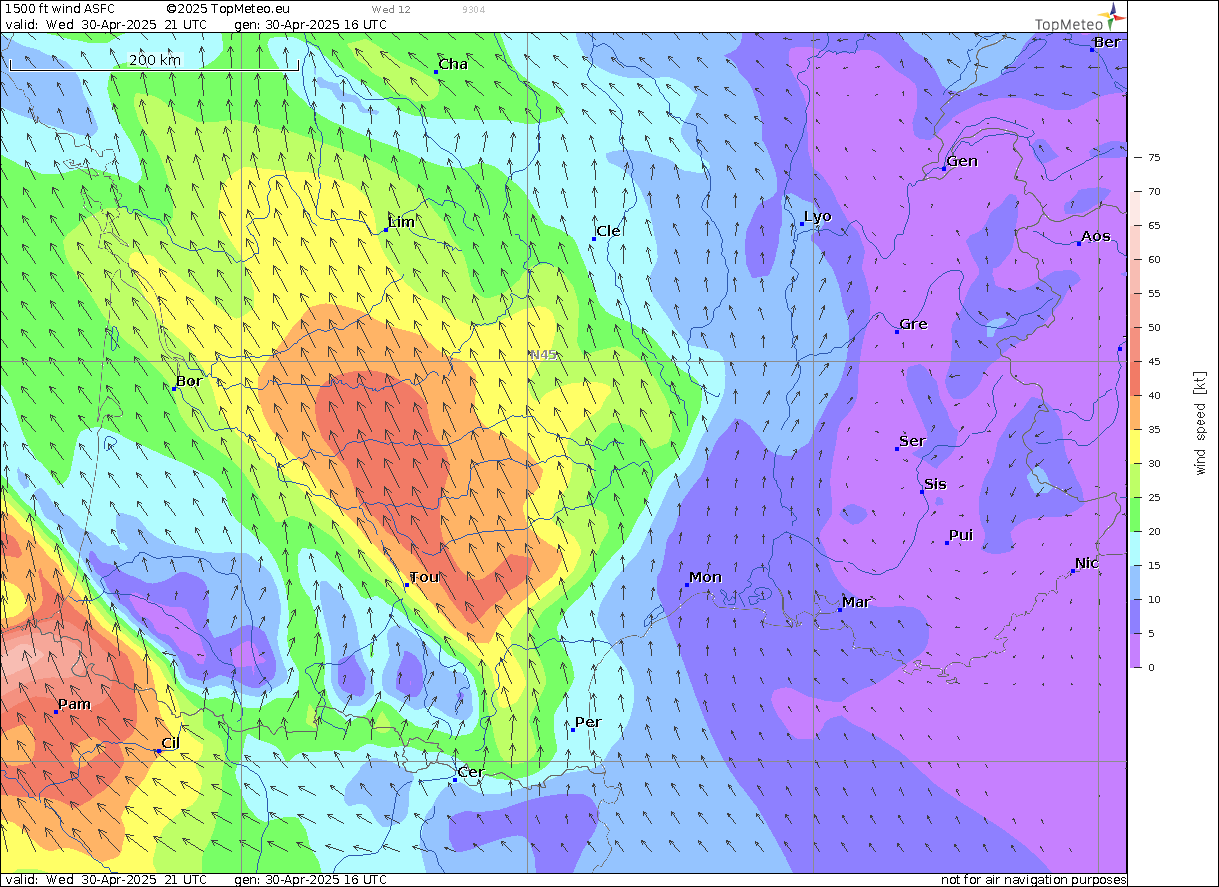Image resolution: width=1219 pixels, height=887 pixels.
Task: Click the TopMeteo compass star logo icon
Action: coord(1115,15)
